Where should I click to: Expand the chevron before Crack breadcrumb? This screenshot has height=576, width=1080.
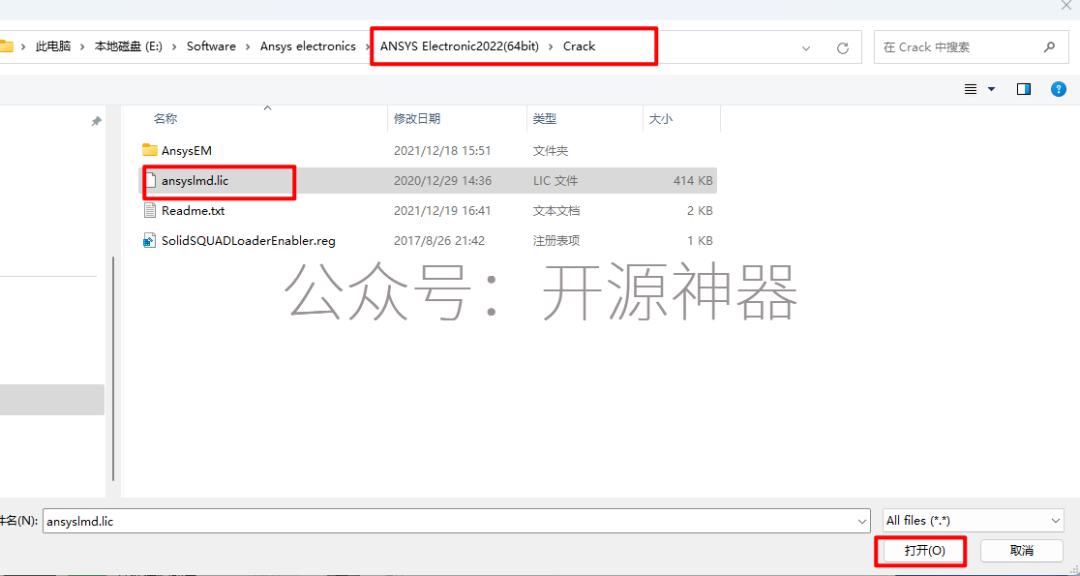pyautogui.click(x=551, y=47)
